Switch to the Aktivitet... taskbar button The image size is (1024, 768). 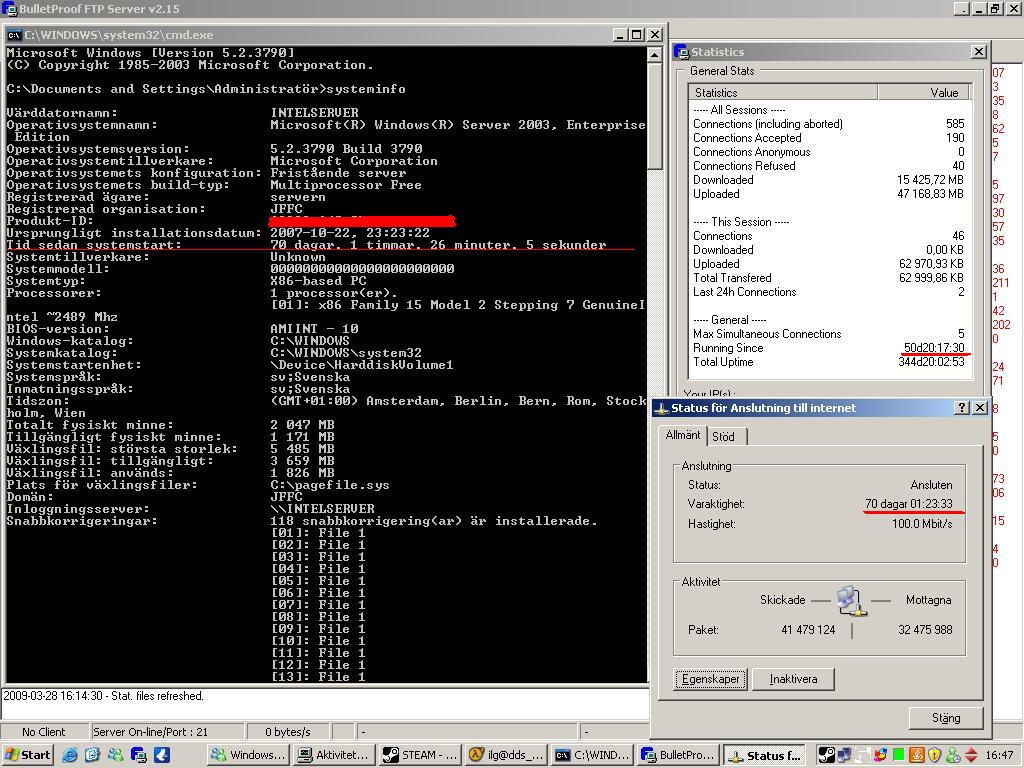(334, 755)
